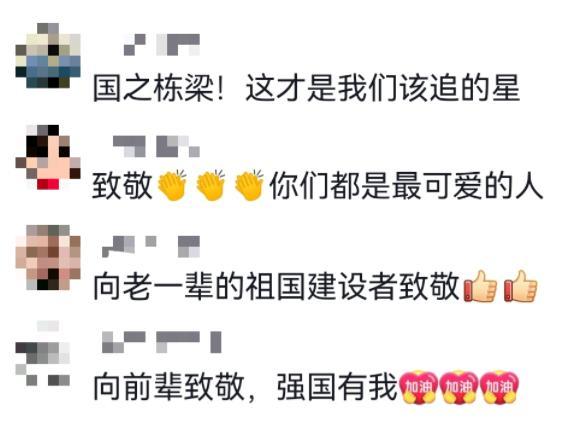Tap the first commenter's blurred username

point(162,45)
